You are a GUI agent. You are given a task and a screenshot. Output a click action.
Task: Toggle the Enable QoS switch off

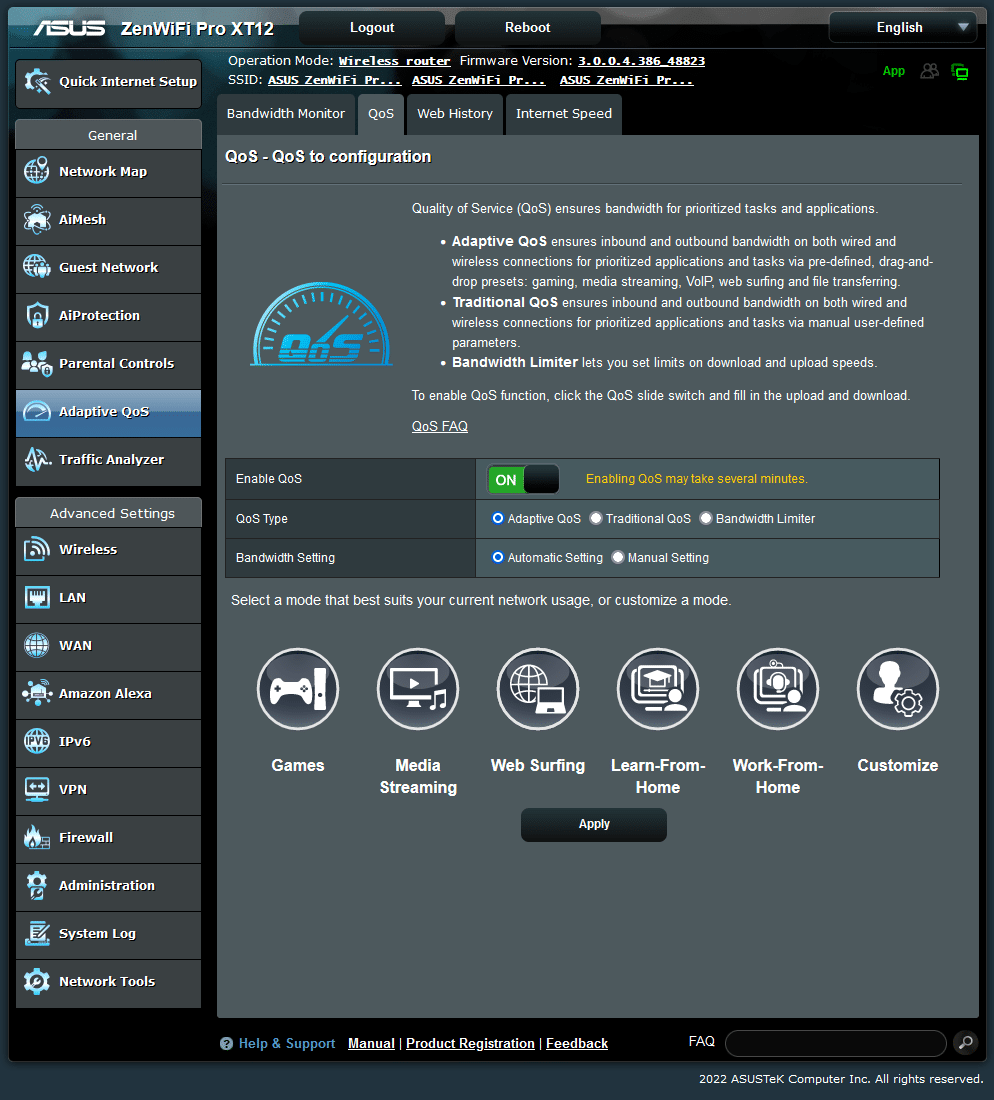(x=523, y=479)
